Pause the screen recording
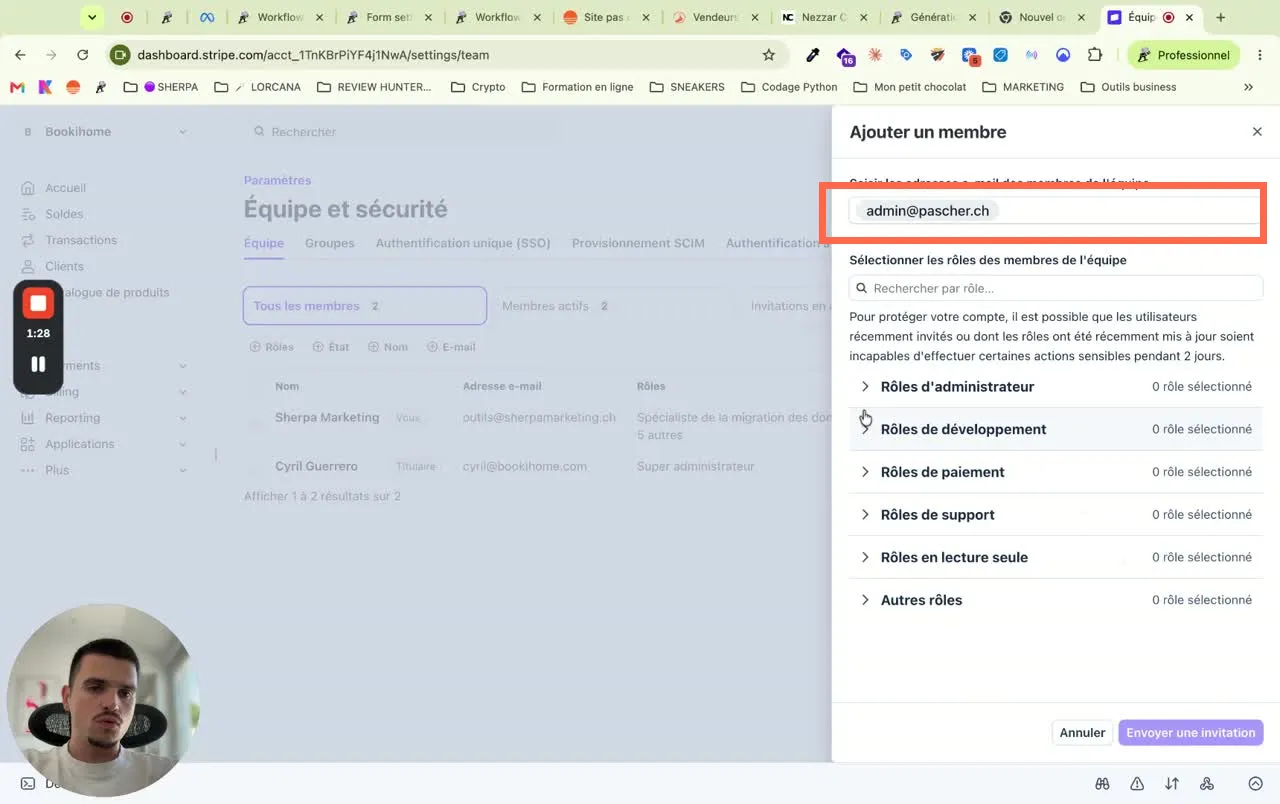The width and height of the screenshot is (1280, 804). point(38,364)
